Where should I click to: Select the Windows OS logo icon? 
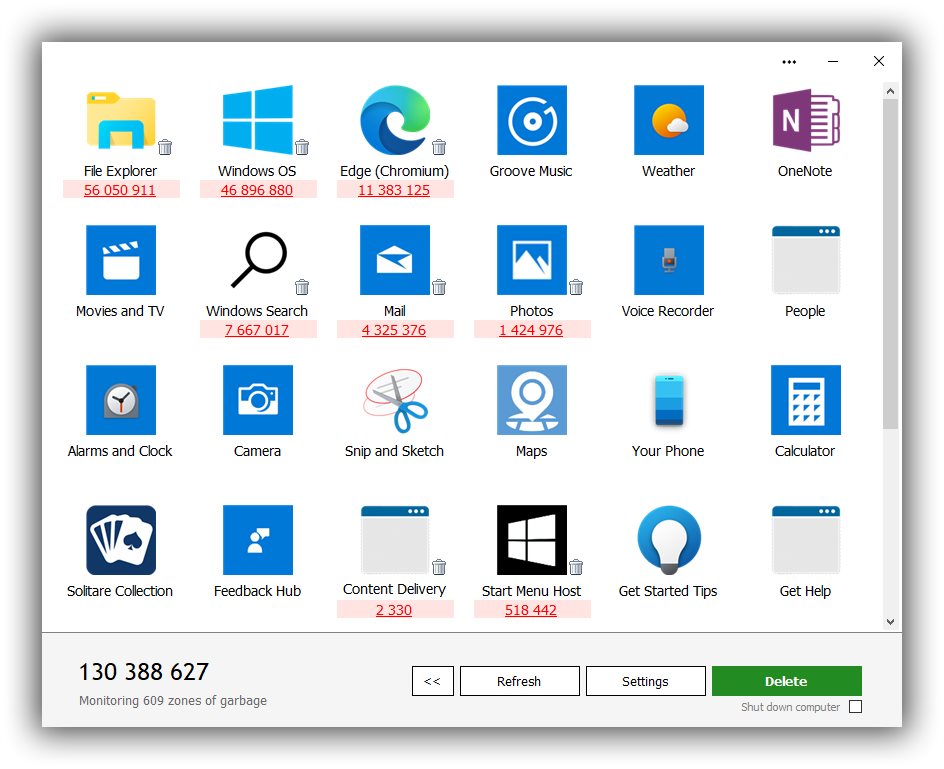click(258, 118)
